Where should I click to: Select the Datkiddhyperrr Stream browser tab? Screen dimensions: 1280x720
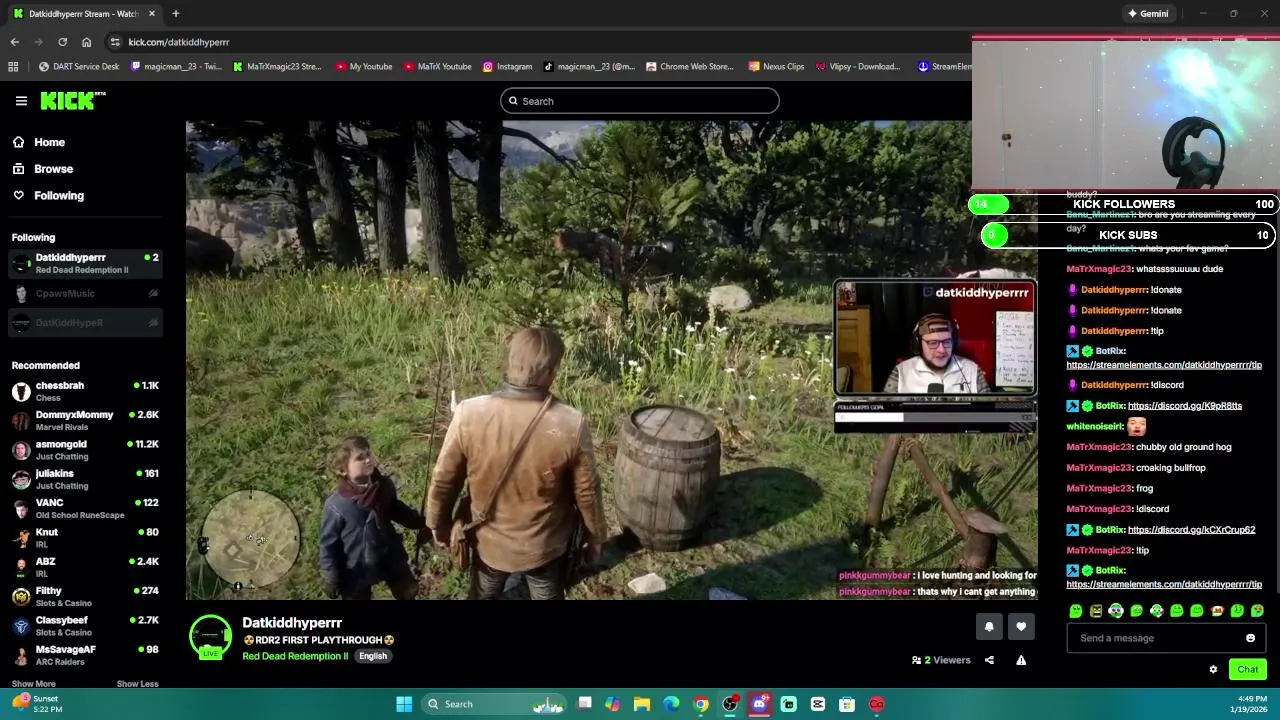click(x=83, y=14)
